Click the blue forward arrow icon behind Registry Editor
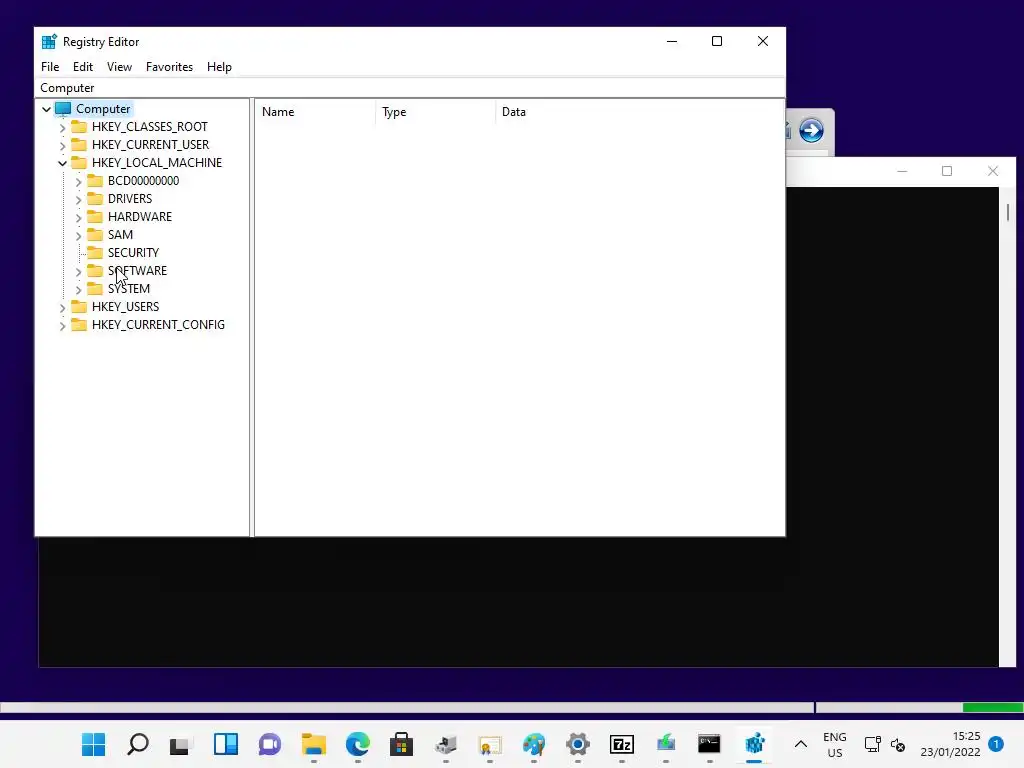This screenshot has width=1024, height=768. pos(811,131)
